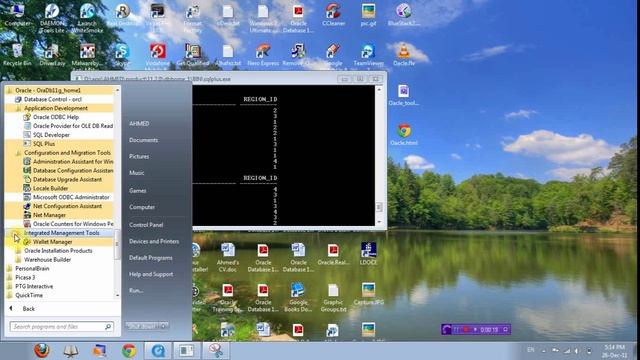Show hidden system tray icons

click(x=544, y=351)
